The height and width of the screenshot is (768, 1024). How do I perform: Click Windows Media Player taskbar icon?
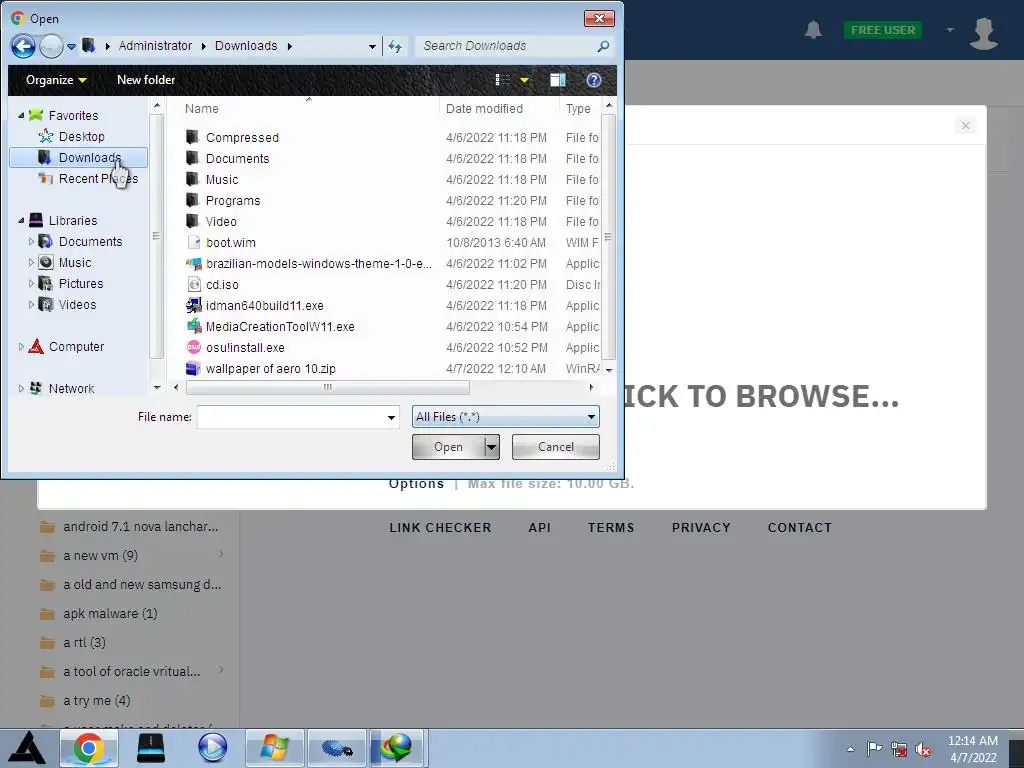pyautogui.click(x=212, y=748)
